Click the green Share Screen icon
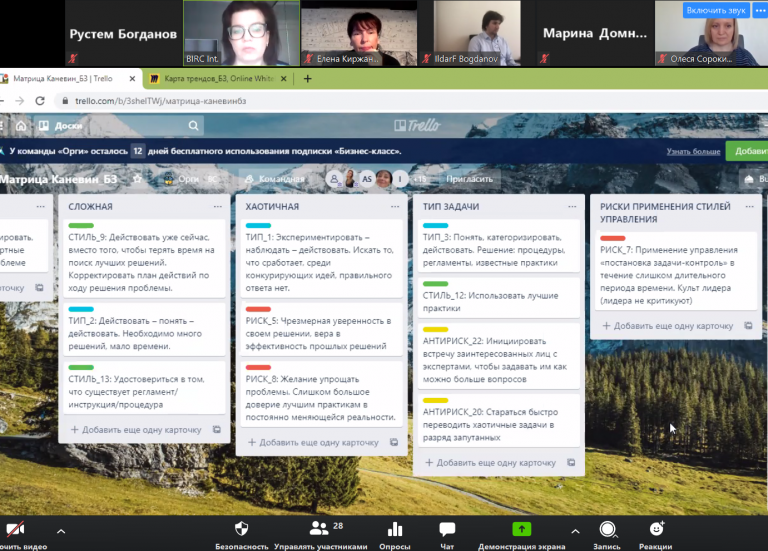Screen dimensions: 768x551 click(x=521, y=529)
